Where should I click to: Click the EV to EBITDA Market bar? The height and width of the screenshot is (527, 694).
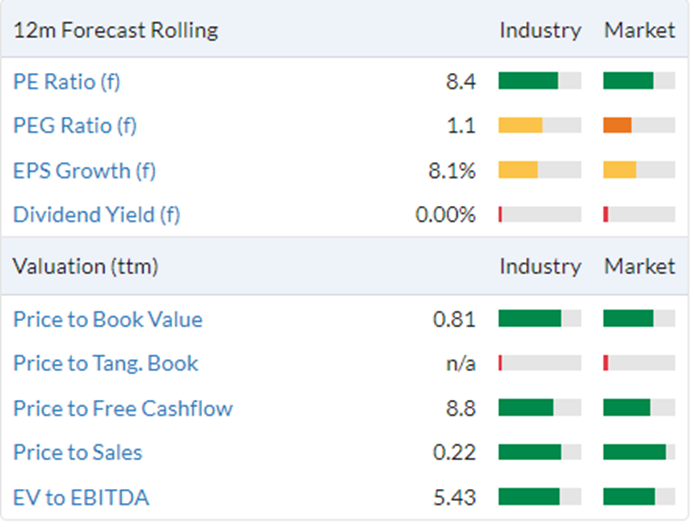639,496
